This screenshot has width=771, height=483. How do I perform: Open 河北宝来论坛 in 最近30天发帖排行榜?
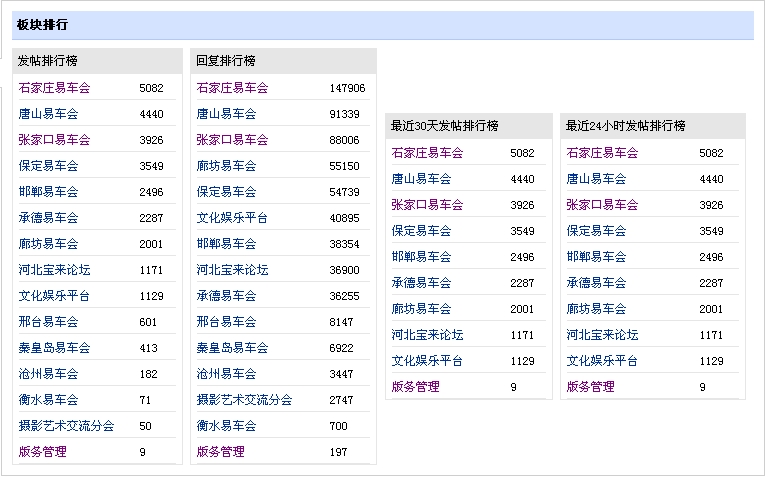[x=428, y=335]
